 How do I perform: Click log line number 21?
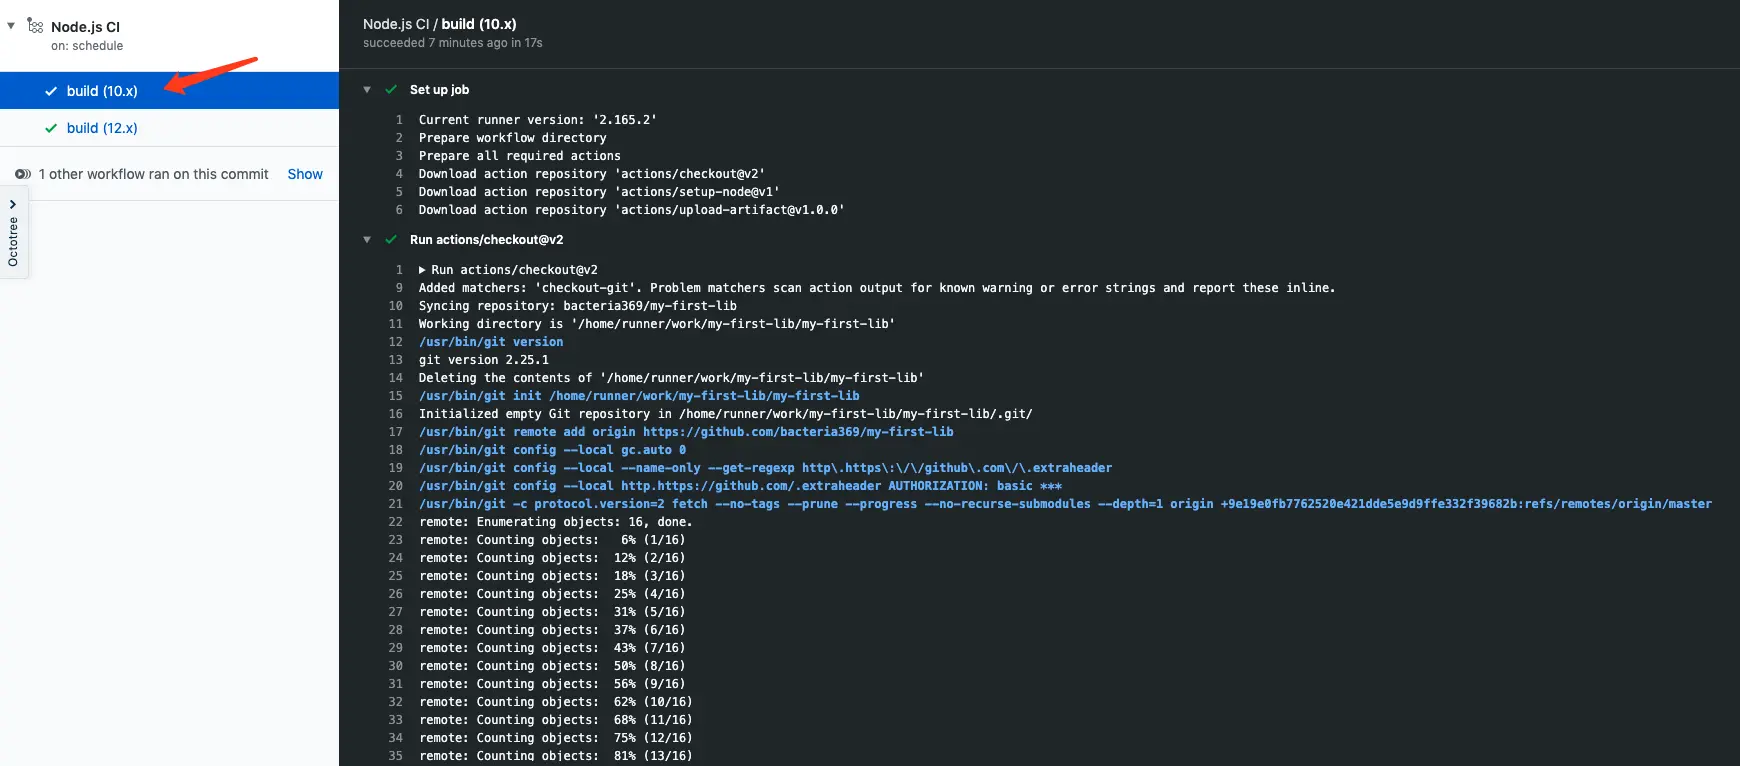point(396,504)
